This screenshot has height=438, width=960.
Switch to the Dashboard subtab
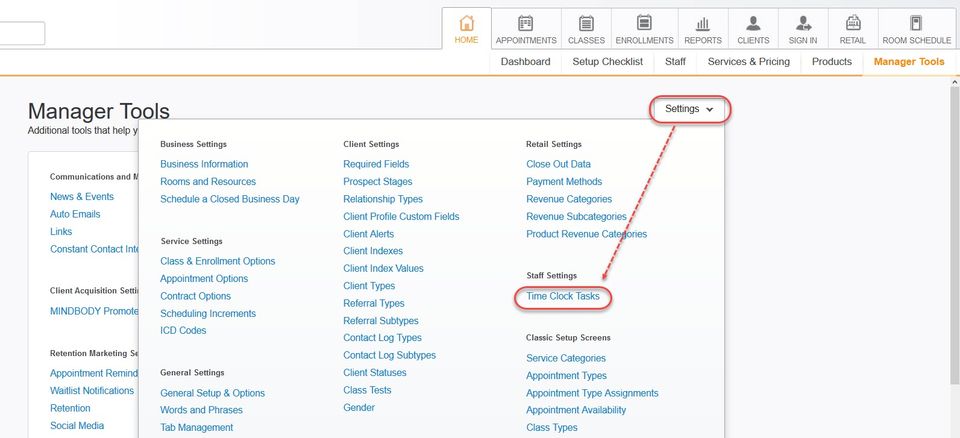525,61
